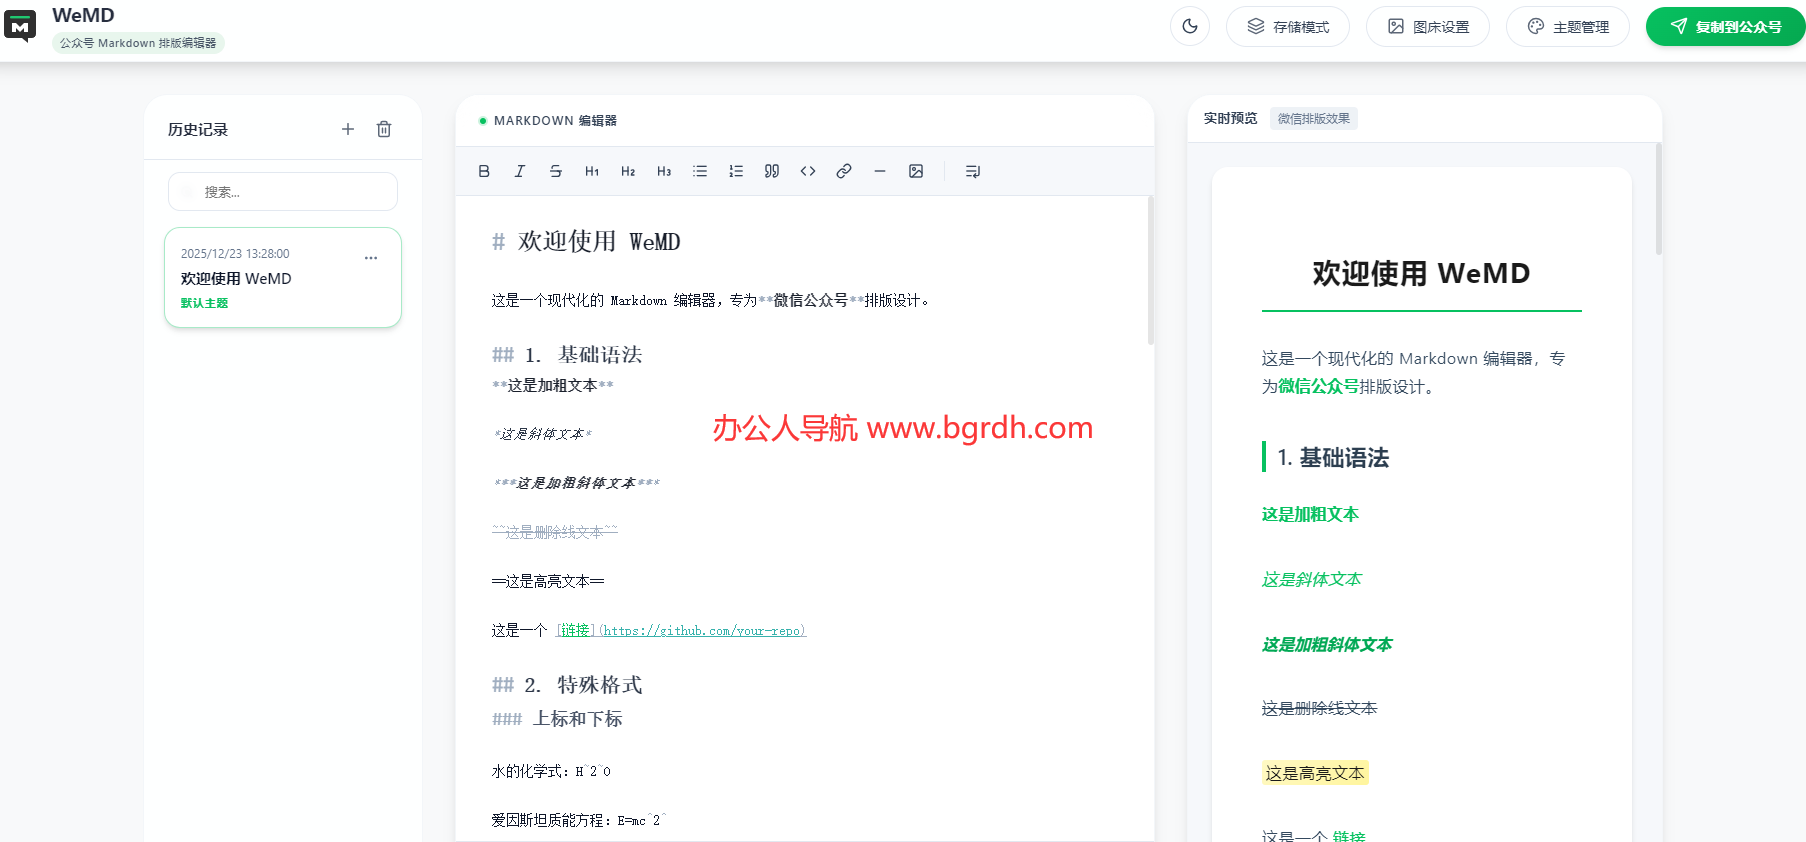The width and height of the screenshot is (1806, 842).
Task: Click the green 复制到公众号 button
Action: (x=1726, y=26)
